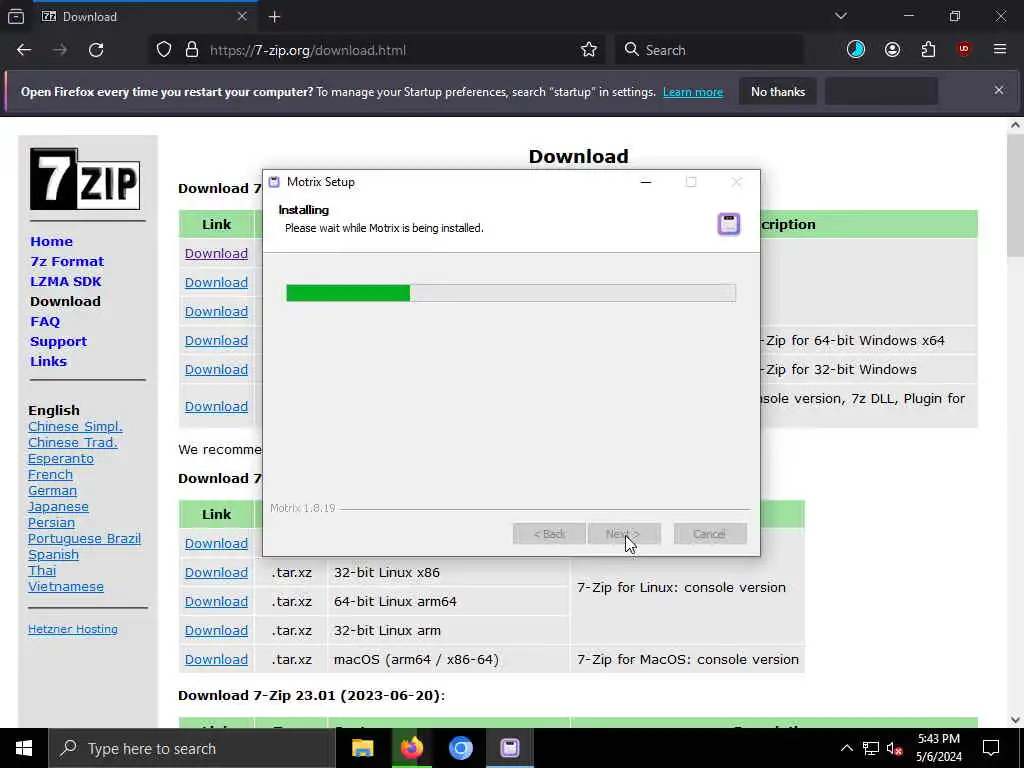This screenshot has width=1024, height=768.
Task: Open the Links sidebar link
Action: [48, 361]
